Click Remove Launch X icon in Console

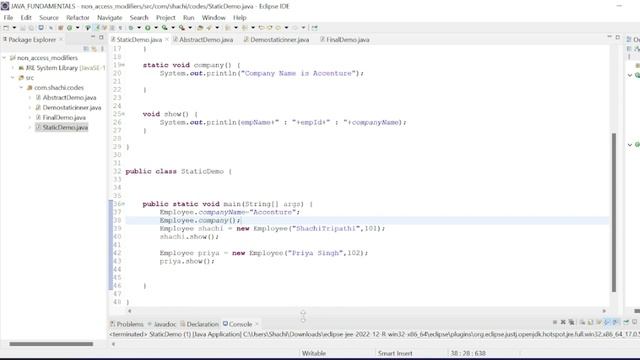[x=563, y=322]
